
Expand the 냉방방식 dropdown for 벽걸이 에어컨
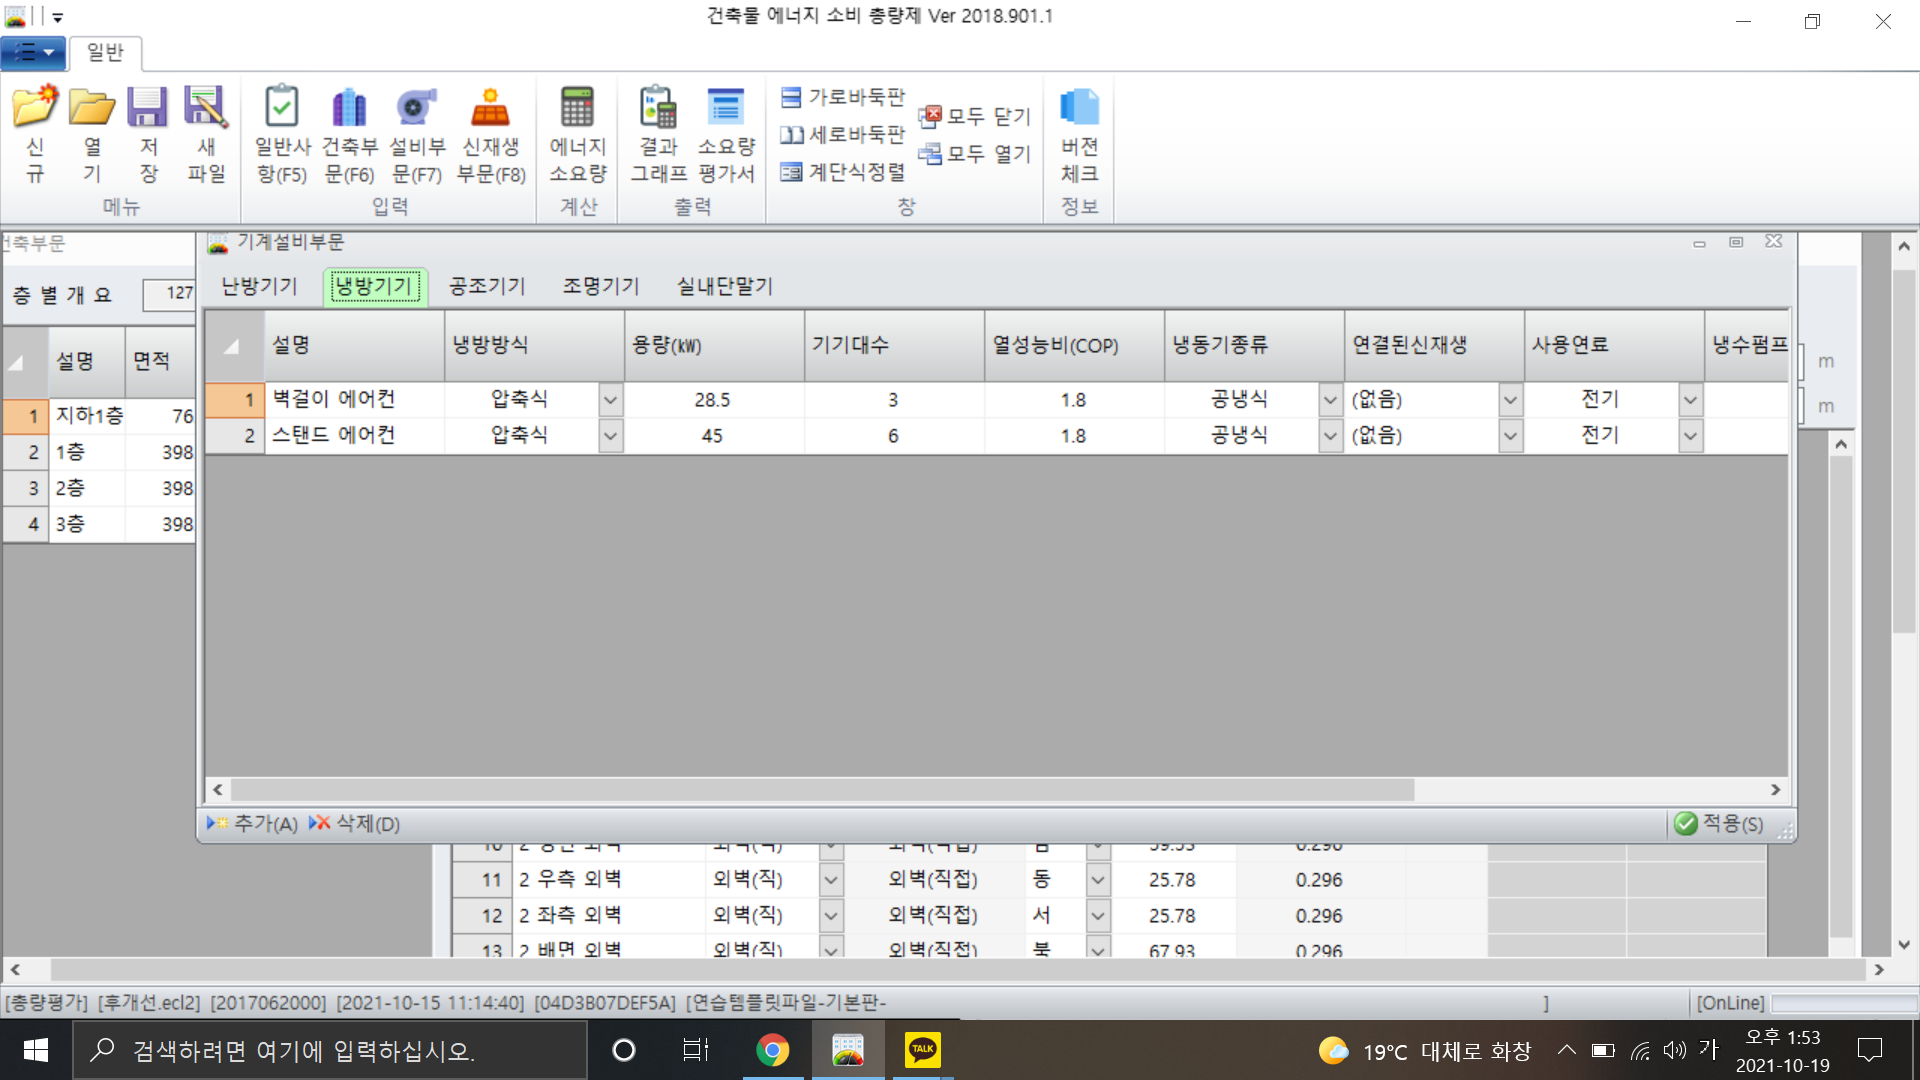pos(610,400)
